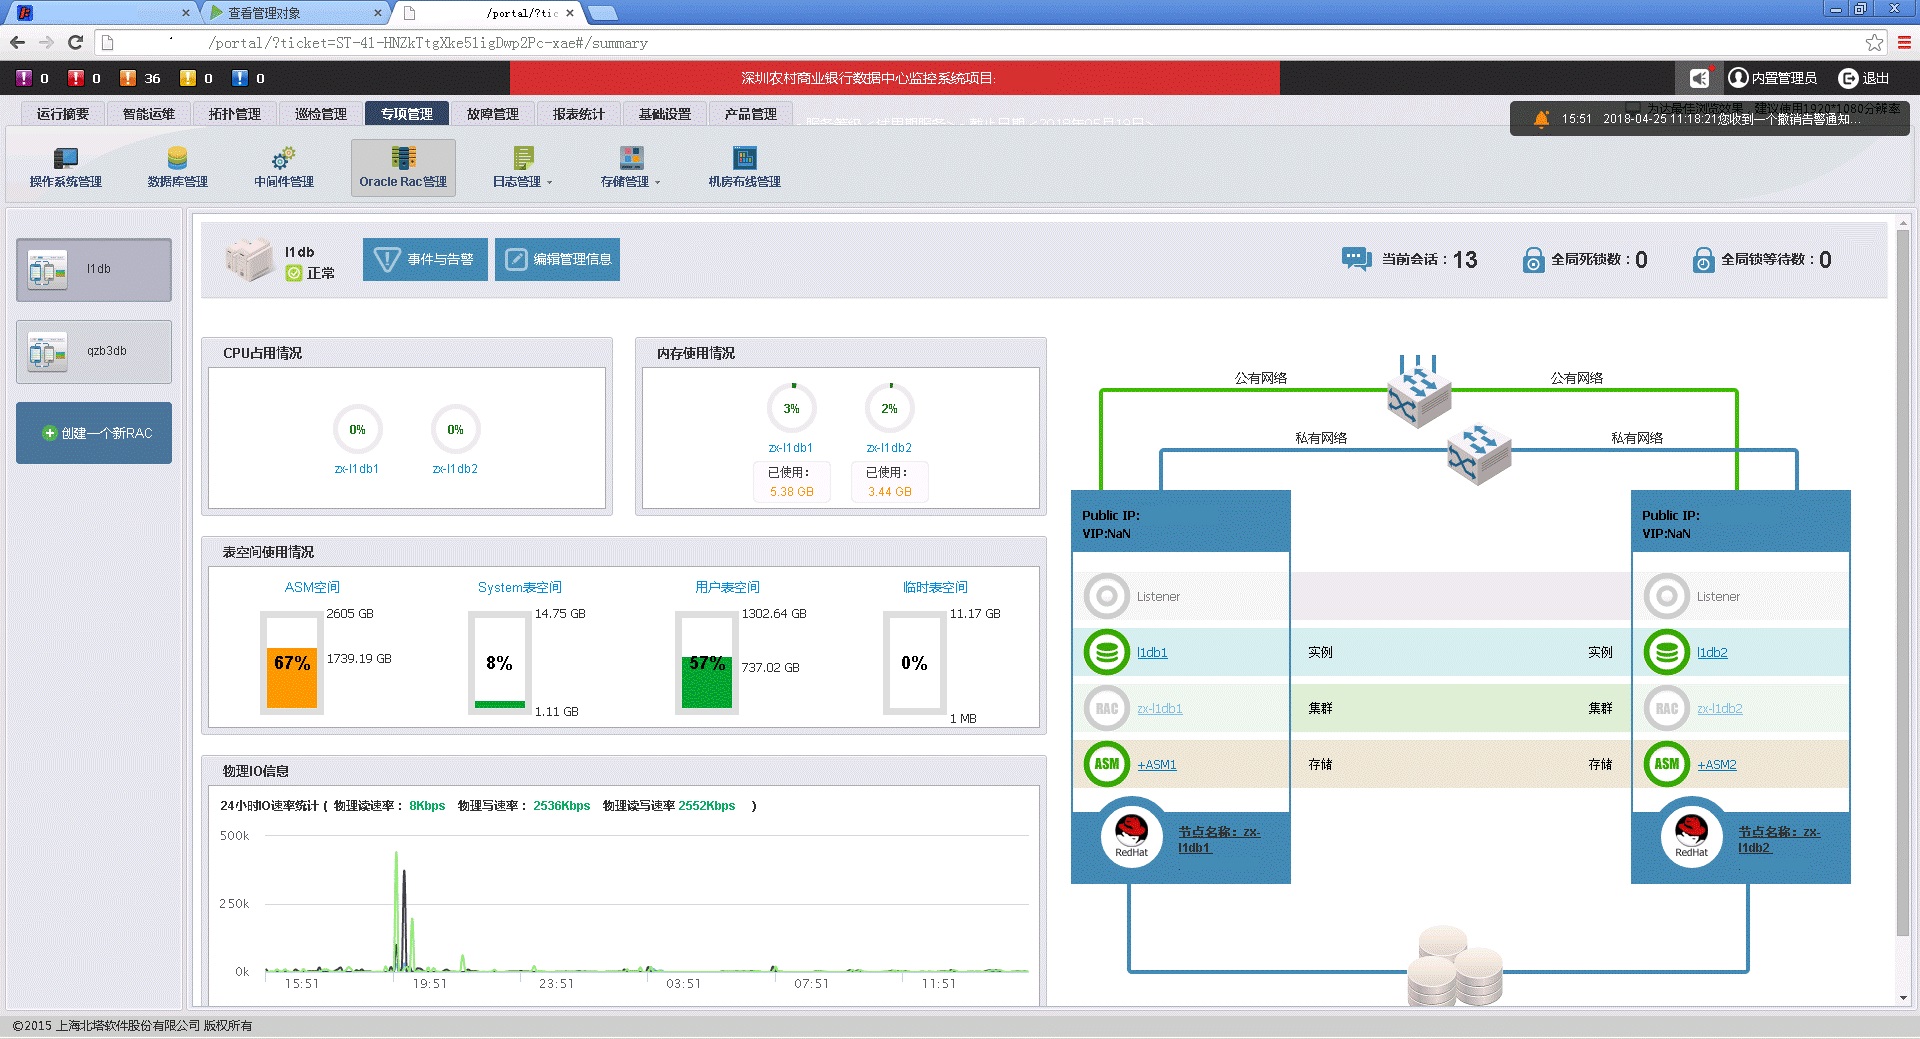The width and height of the screenshot is (1920, 1039).
Task: Click the +ASM2 storage icon
Action: [1666, 765]
